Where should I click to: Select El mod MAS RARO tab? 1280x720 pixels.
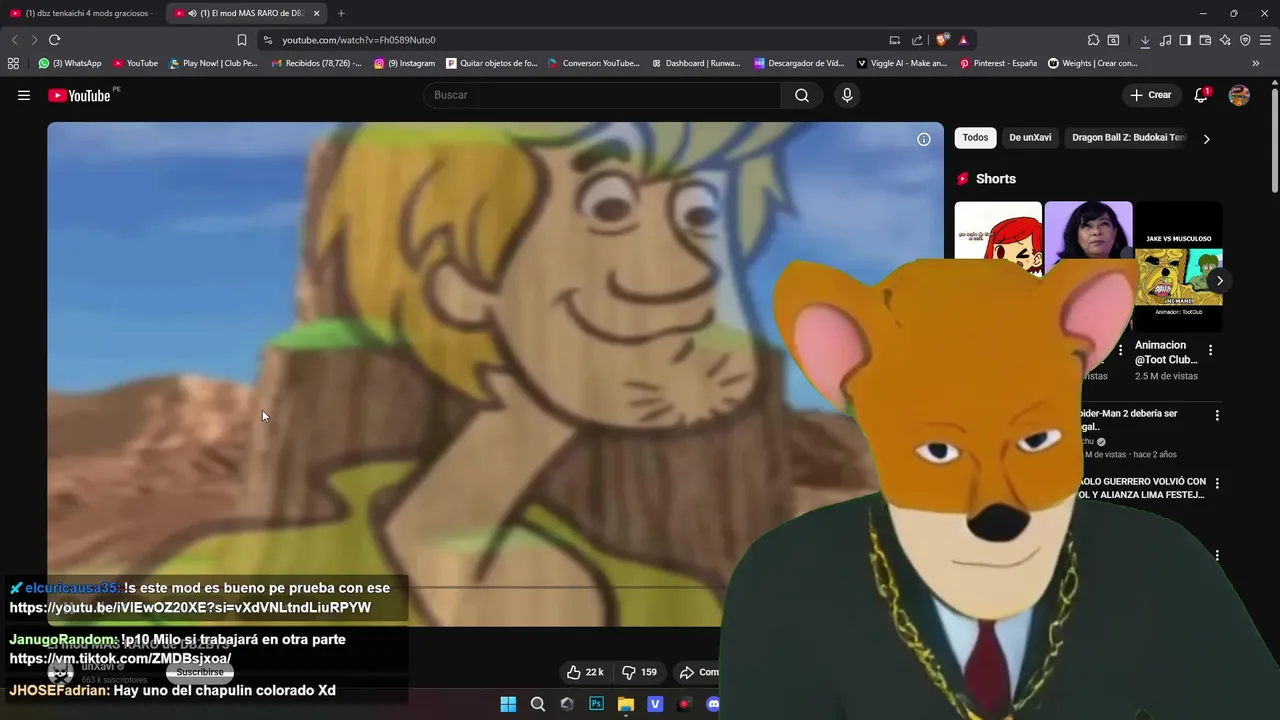(x=245, y=13)
